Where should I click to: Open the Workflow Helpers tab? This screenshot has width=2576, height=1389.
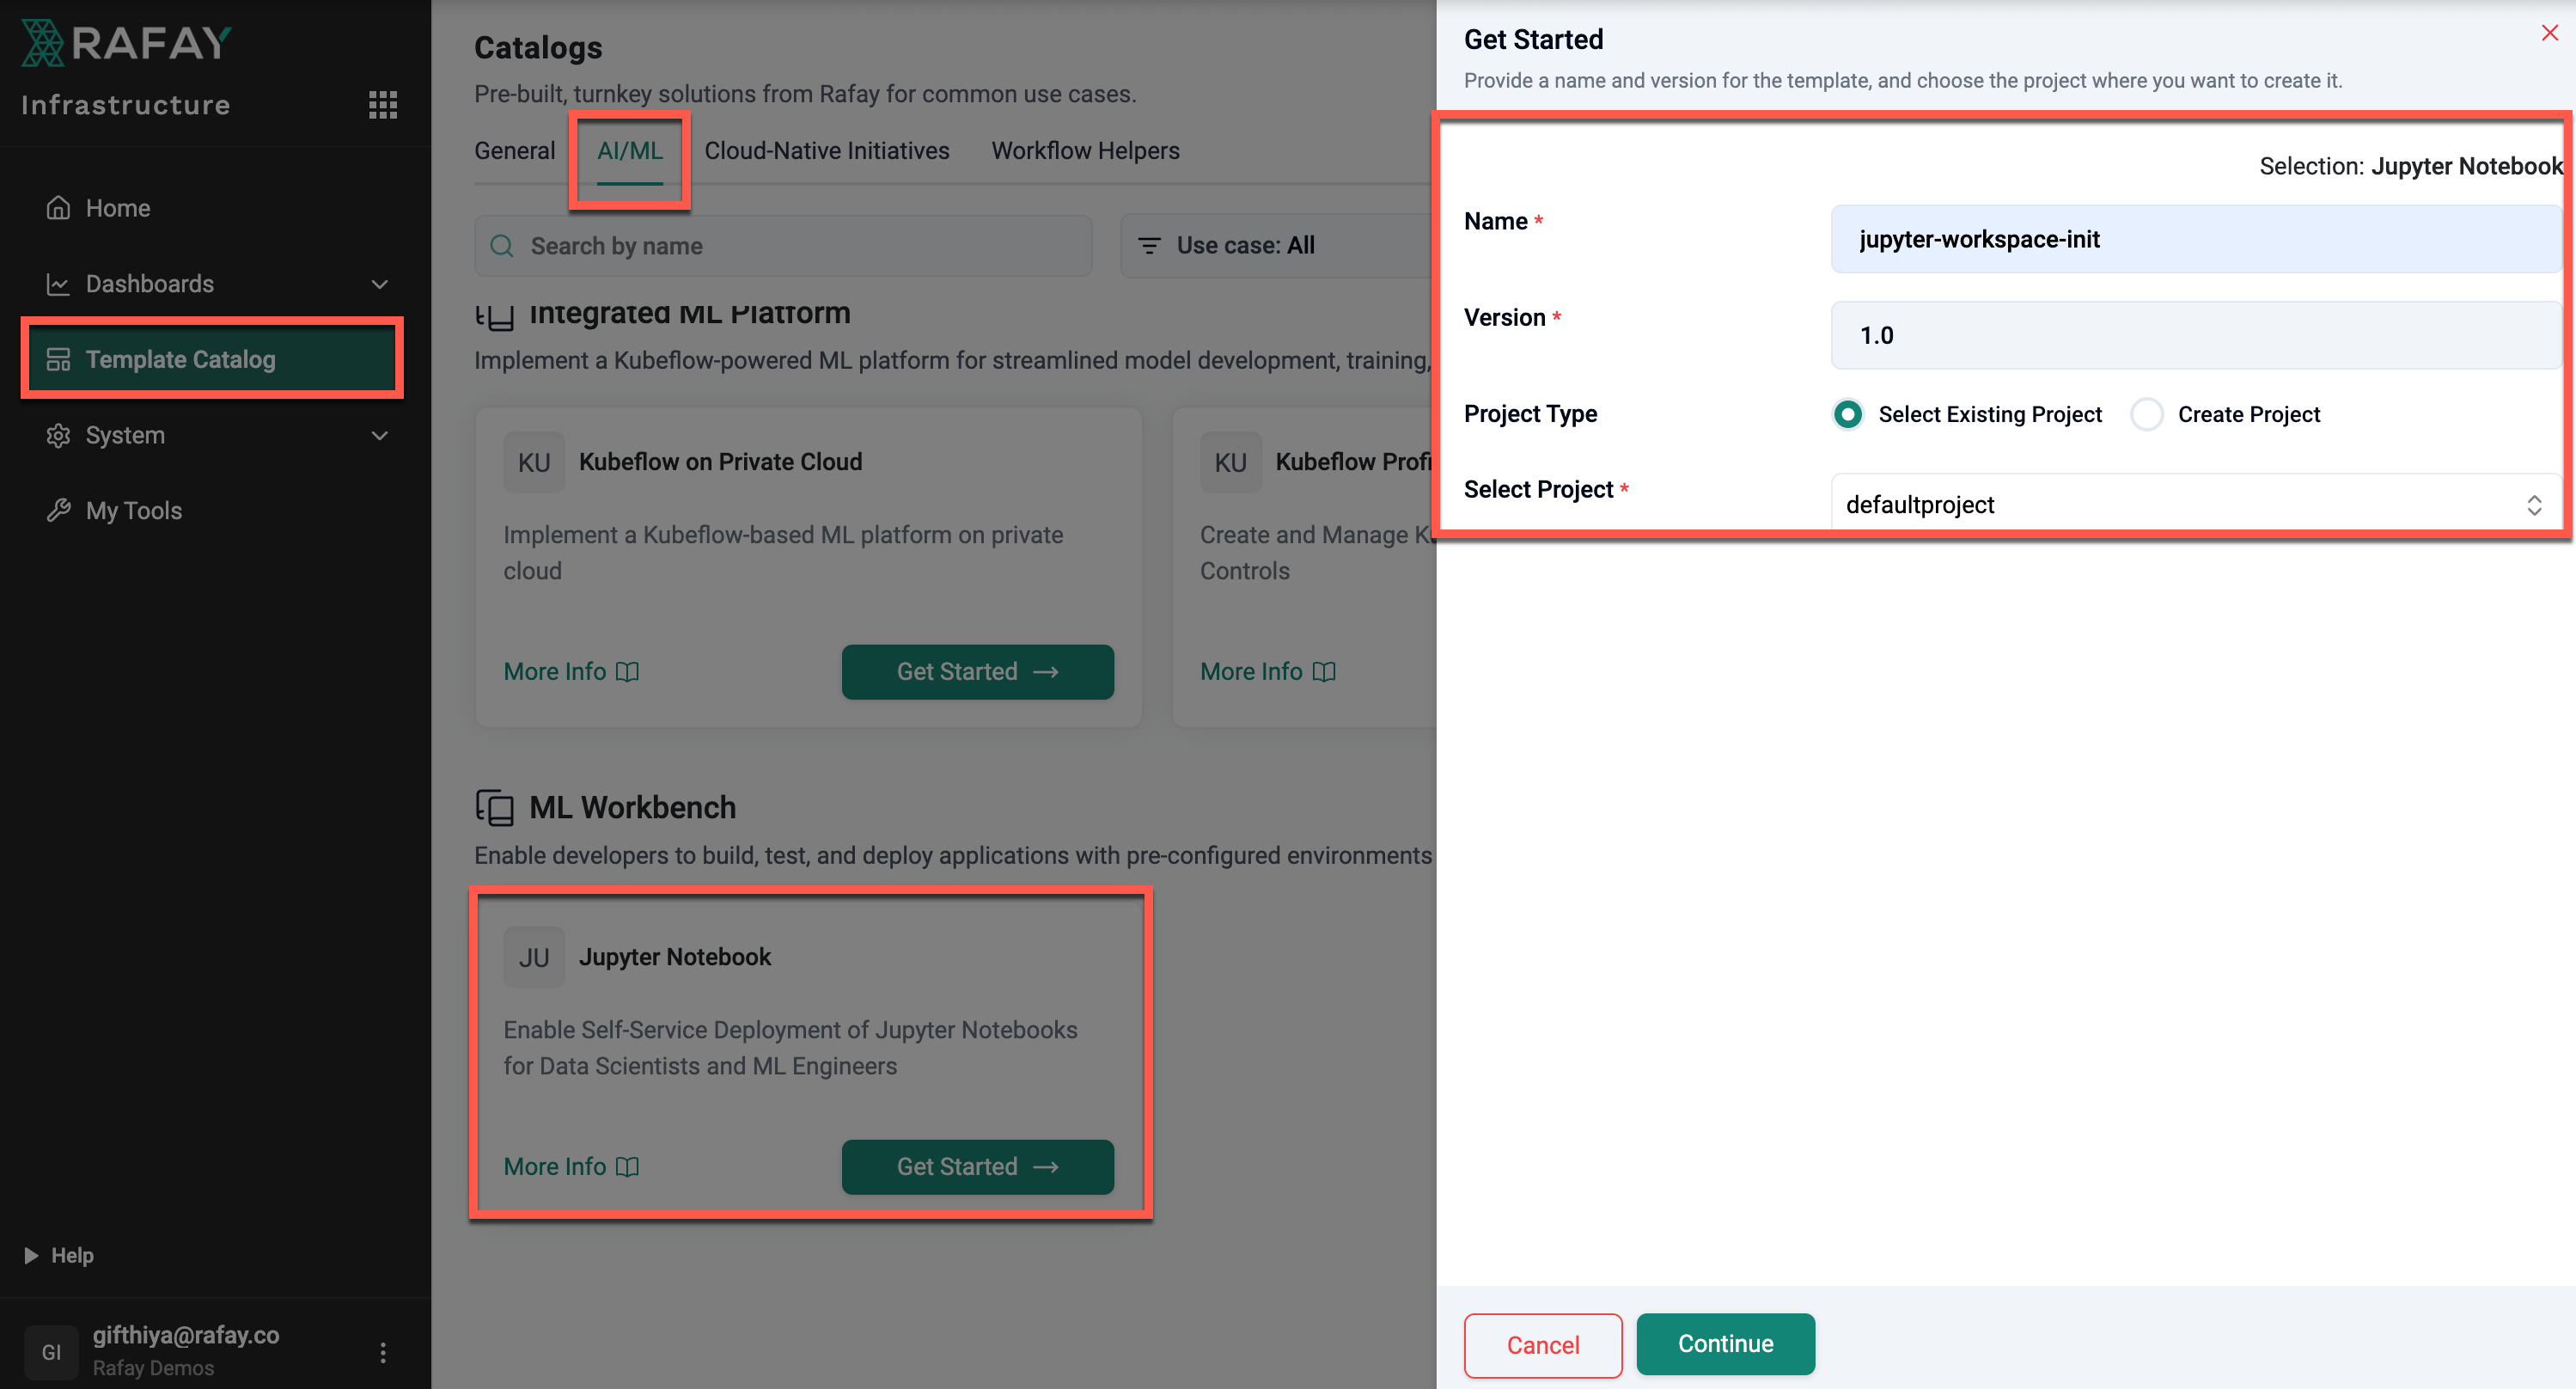point(1085,151)
